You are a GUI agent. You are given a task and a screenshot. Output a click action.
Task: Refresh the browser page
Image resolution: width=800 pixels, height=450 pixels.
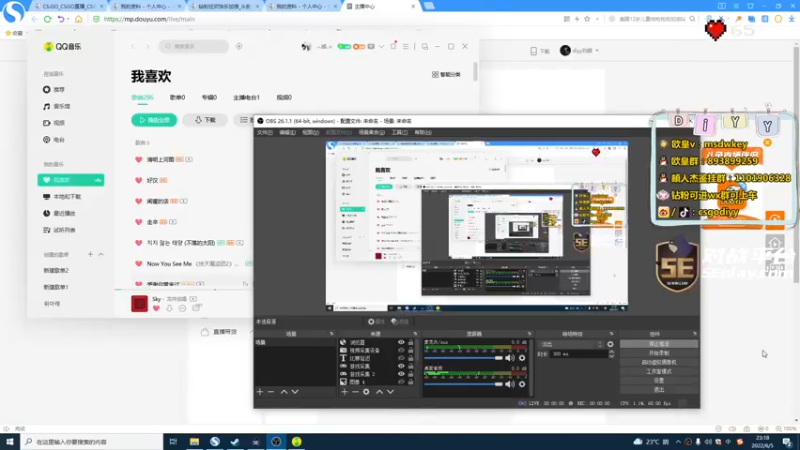[47, 19]
